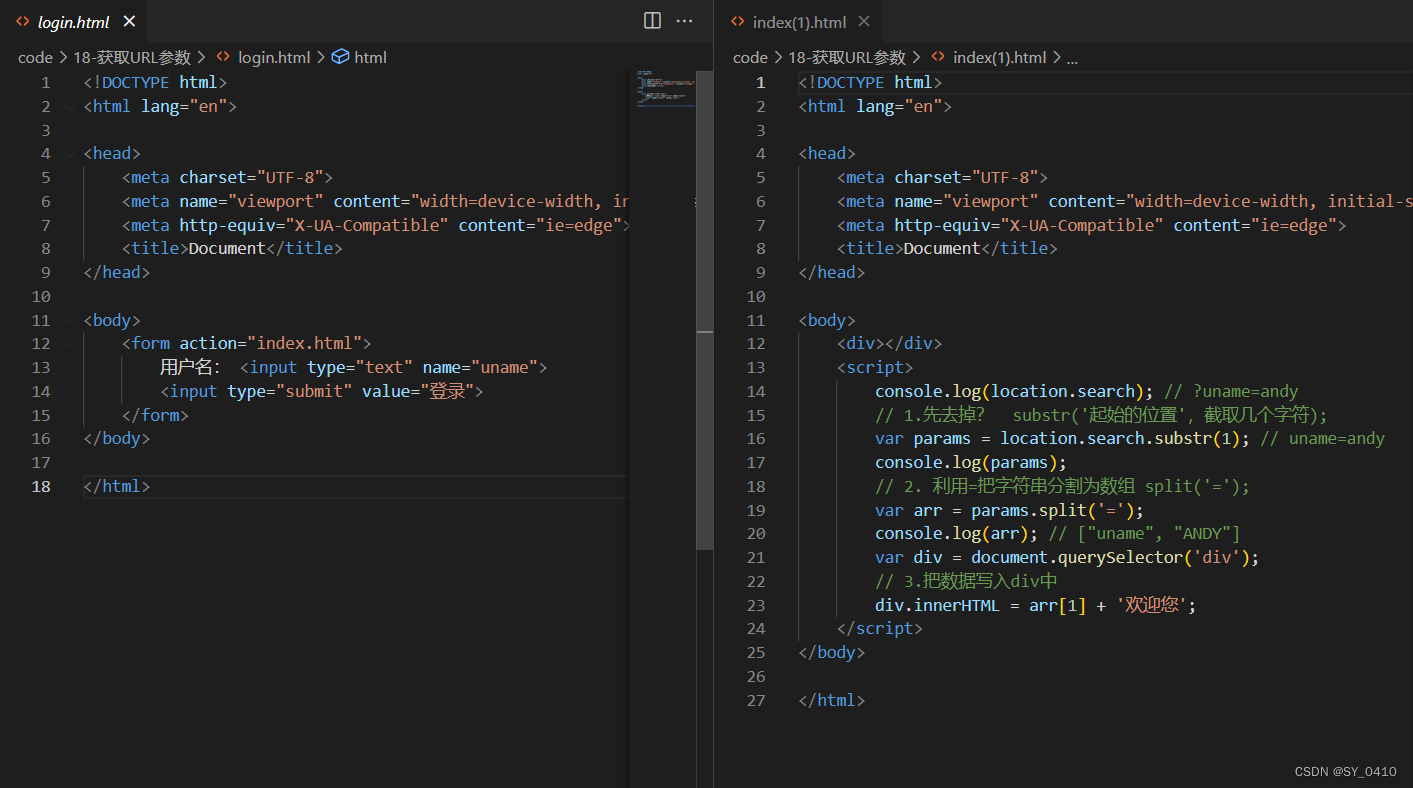1413x788 pixels.
Task: Click closing </script> tag in index(1).html
Action: coord(880,628)
